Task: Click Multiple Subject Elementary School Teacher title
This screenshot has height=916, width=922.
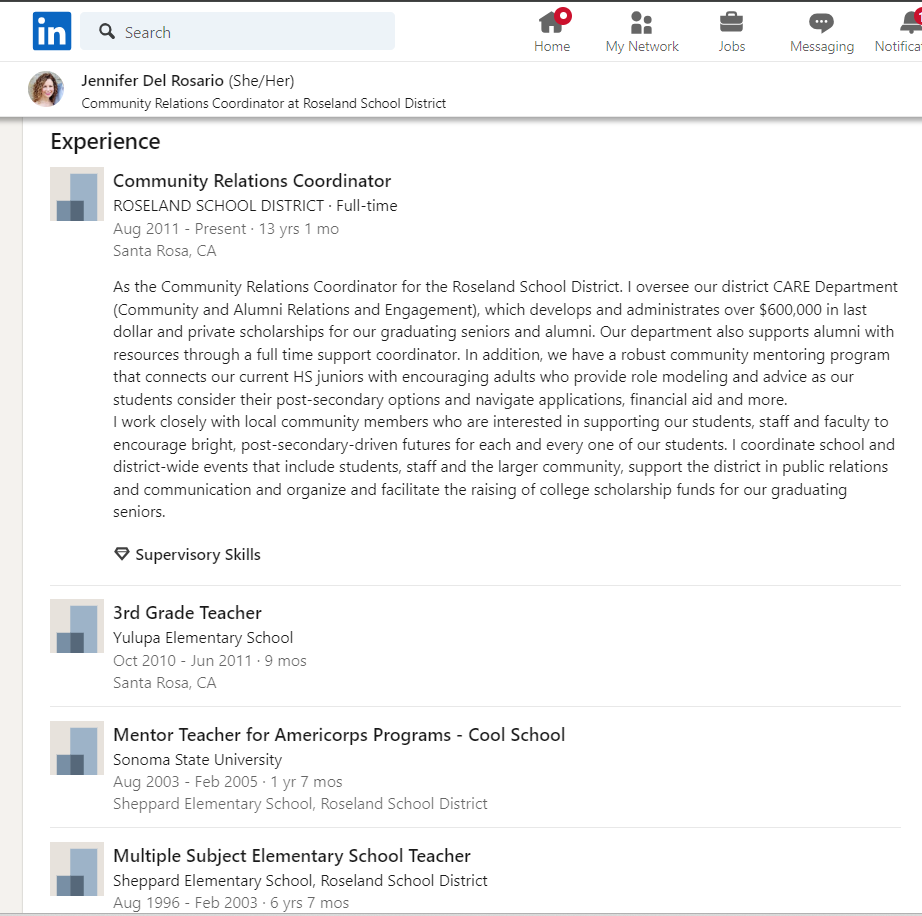Action: 292,856
